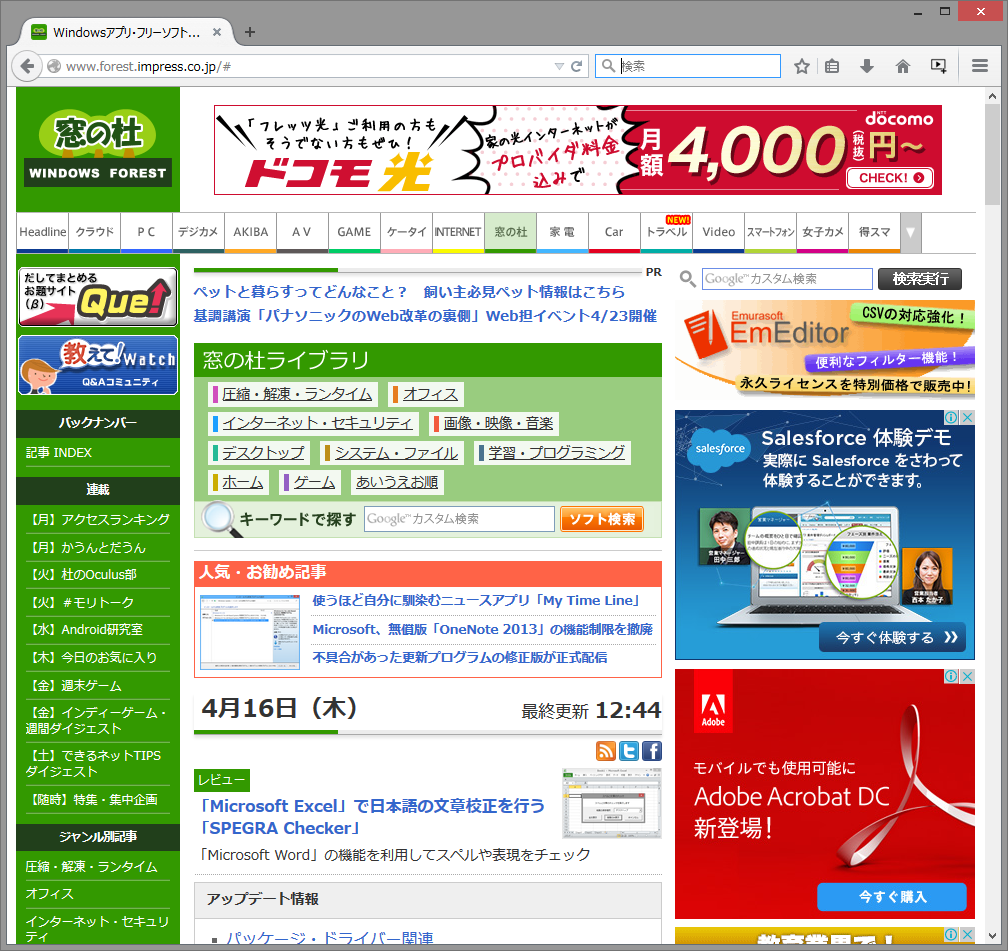Expand the extra categories arrow in navigation bar
1008x951 pixels.
click(910, 232)
